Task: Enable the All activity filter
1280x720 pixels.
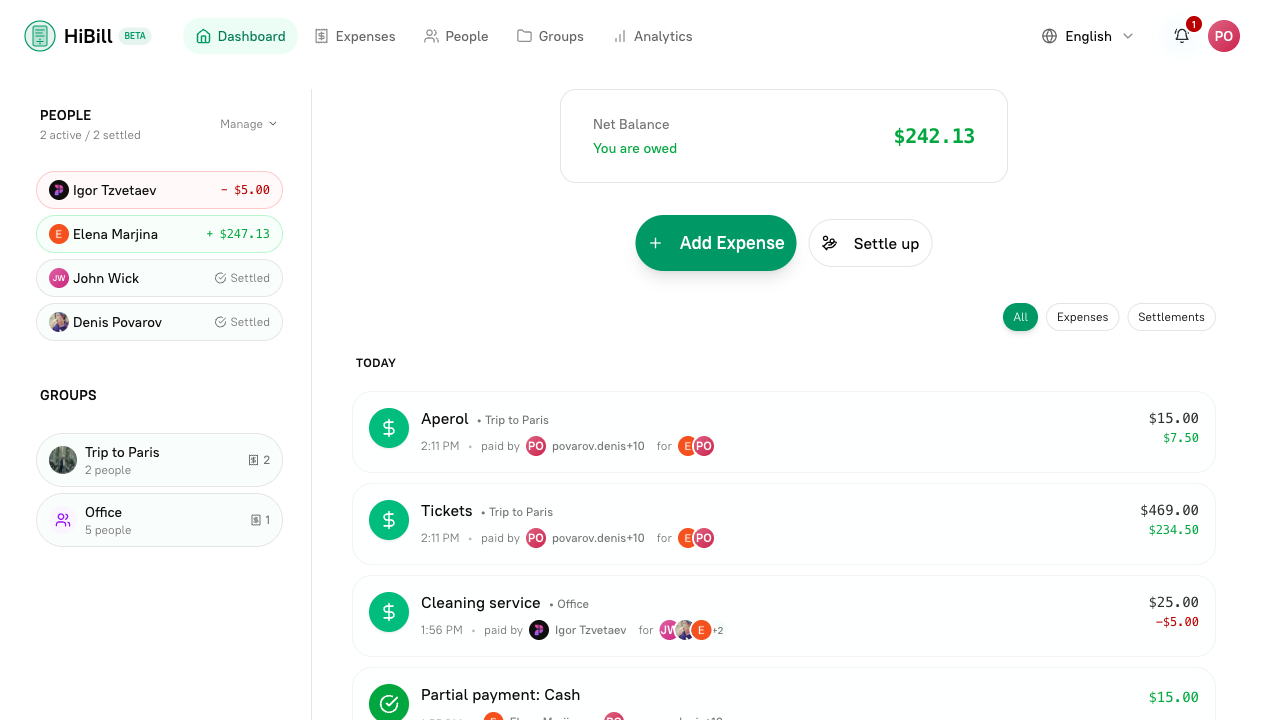Action: coord(1020,317)
